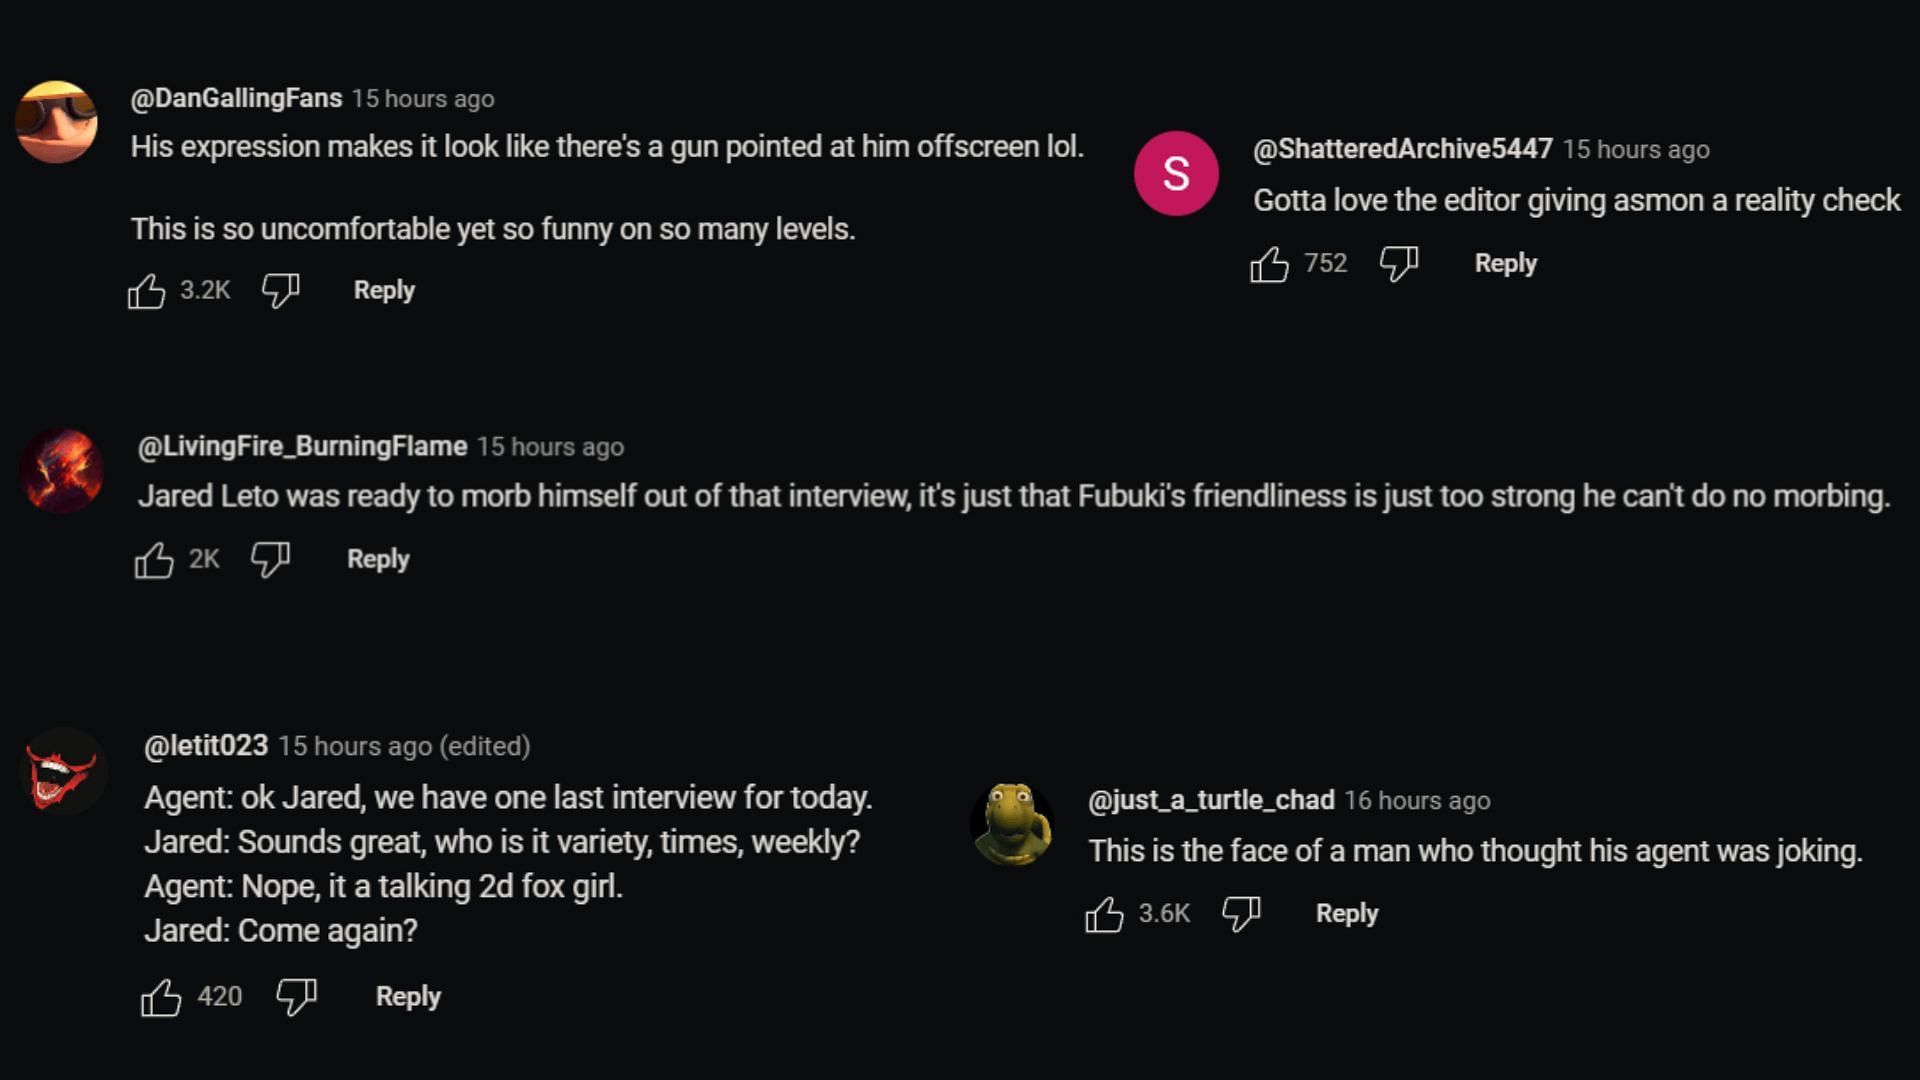
Task: Reply to @ShatteredArchive5447's comment
Action: coord(1505,263)
